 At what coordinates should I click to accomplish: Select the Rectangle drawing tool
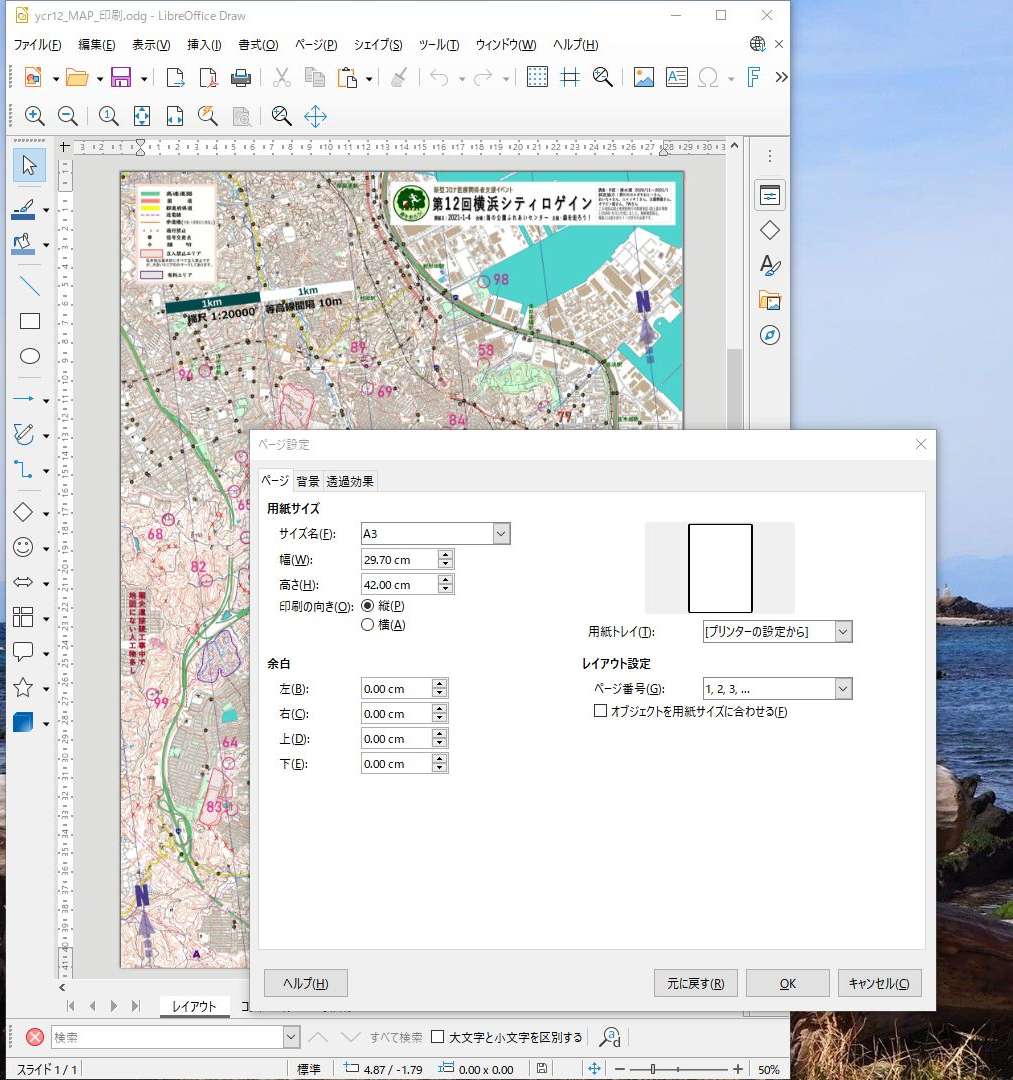coord(30,321)
